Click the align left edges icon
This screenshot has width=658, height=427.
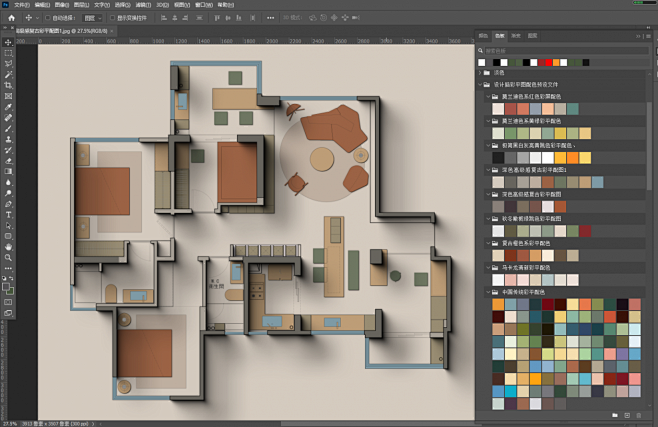[x=164, y=18]
